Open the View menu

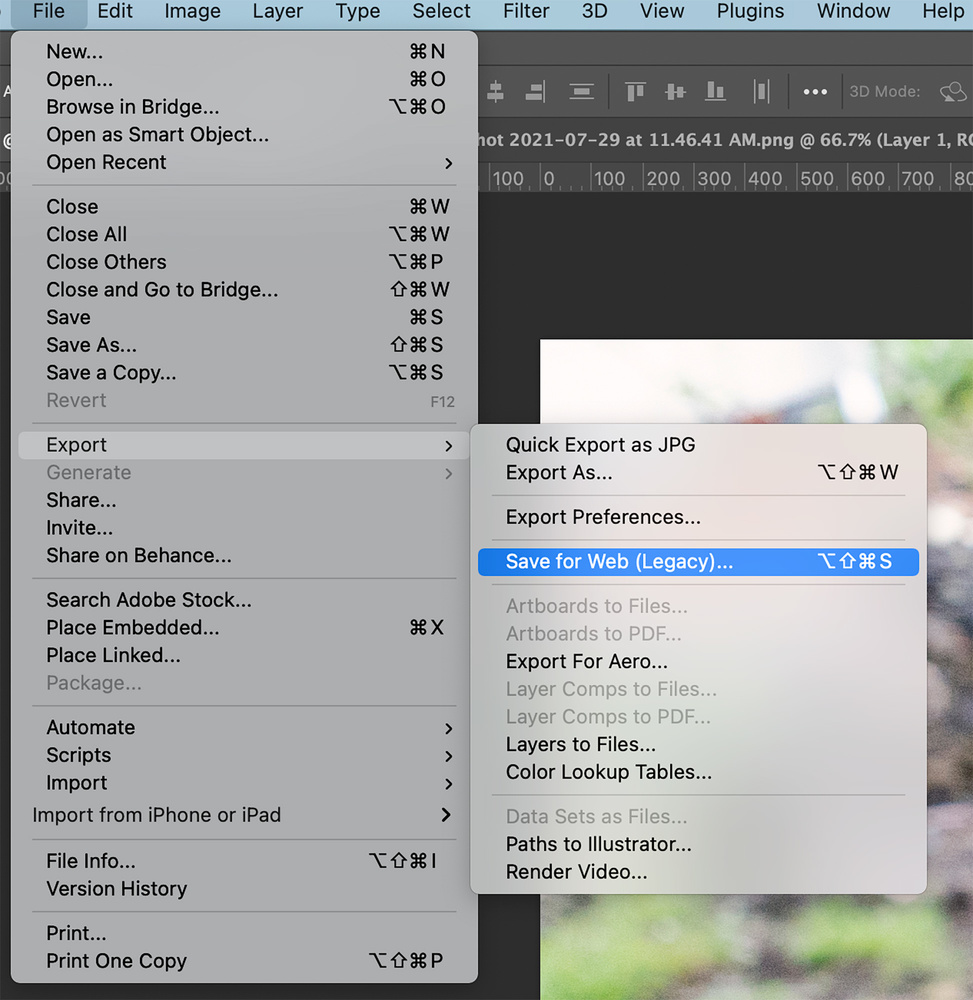pyautogui.click(x=662, y=11)
